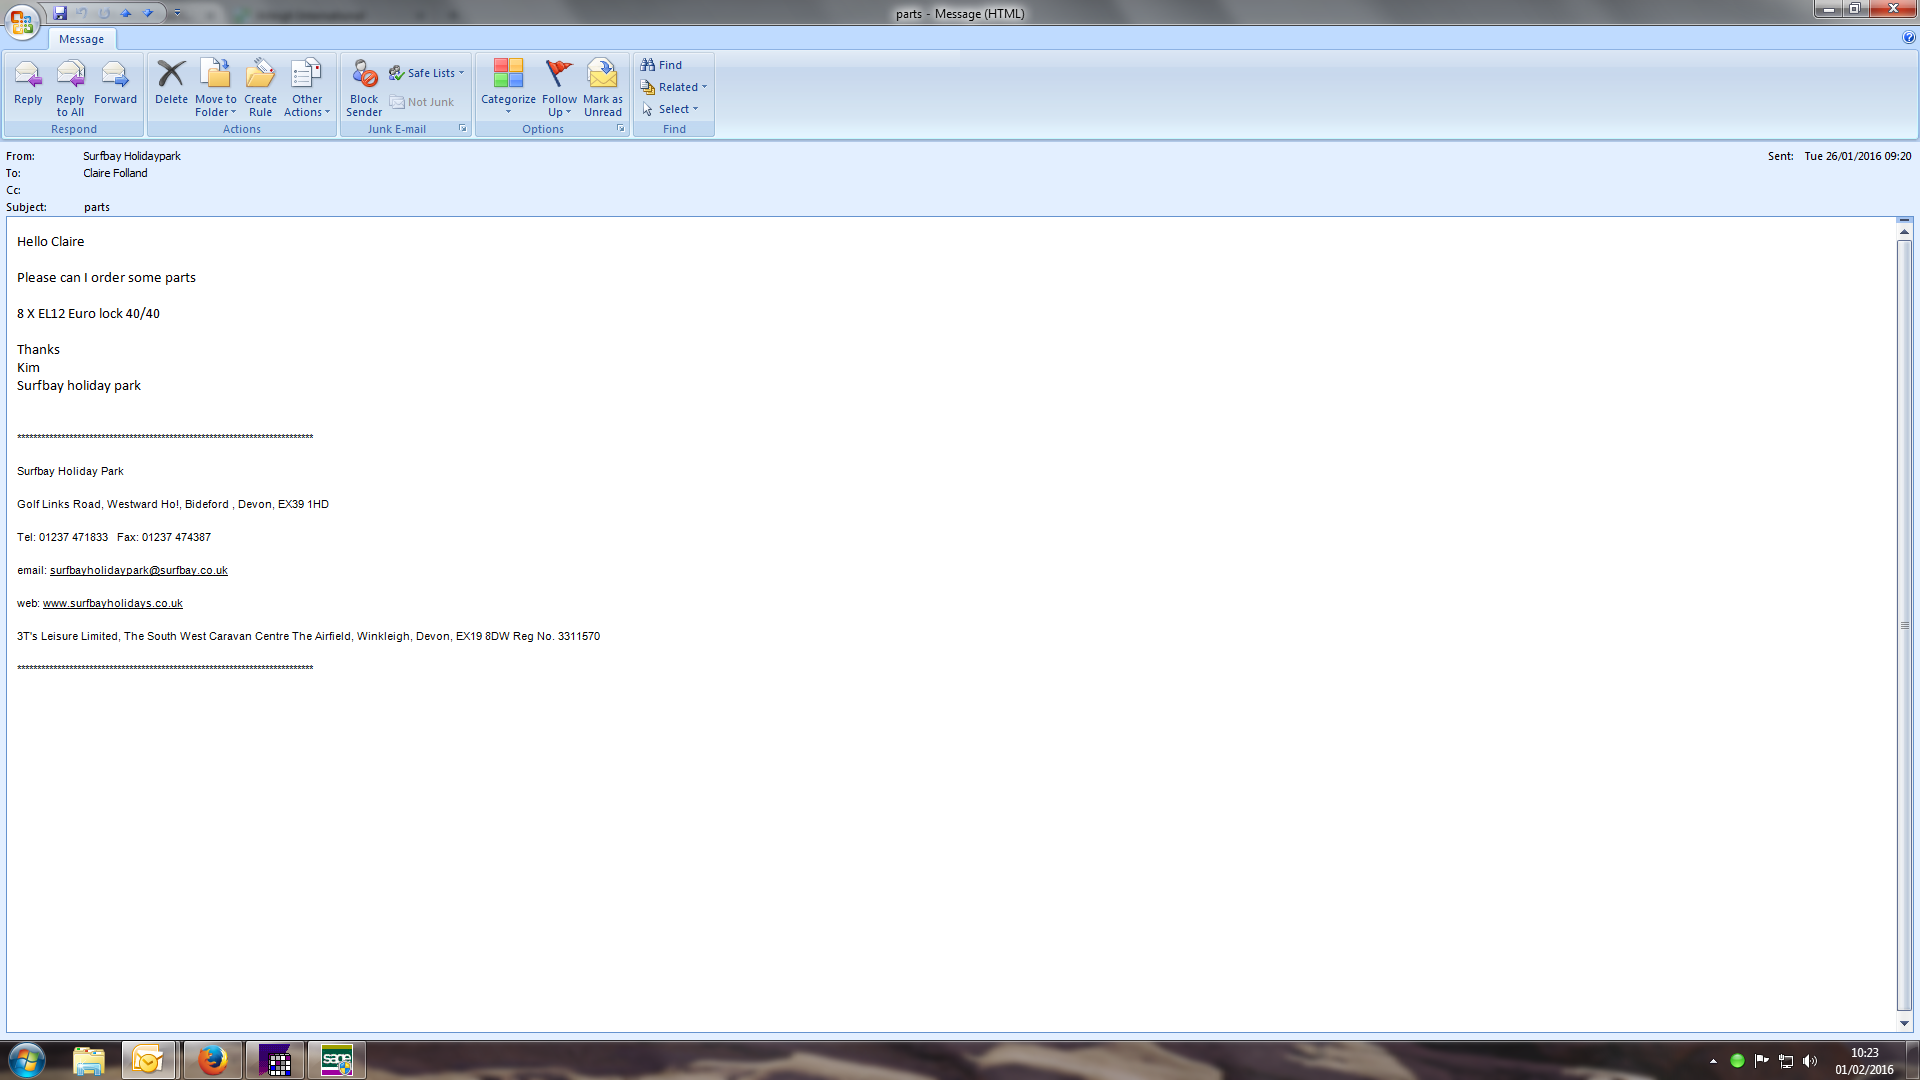
Task: Click the Firefox icon in taskbar
Action: [212, 1060]
